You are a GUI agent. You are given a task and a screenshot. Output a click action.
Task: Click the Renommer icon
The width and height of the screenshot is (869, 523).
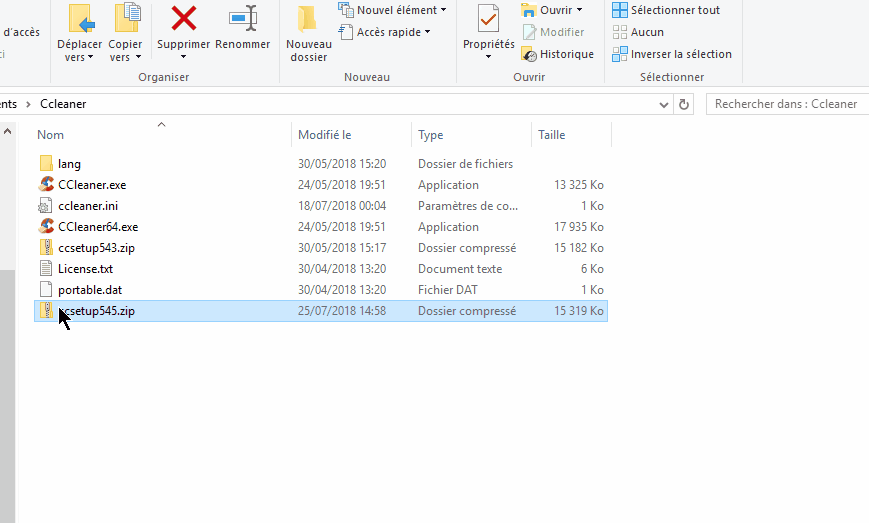243,18
